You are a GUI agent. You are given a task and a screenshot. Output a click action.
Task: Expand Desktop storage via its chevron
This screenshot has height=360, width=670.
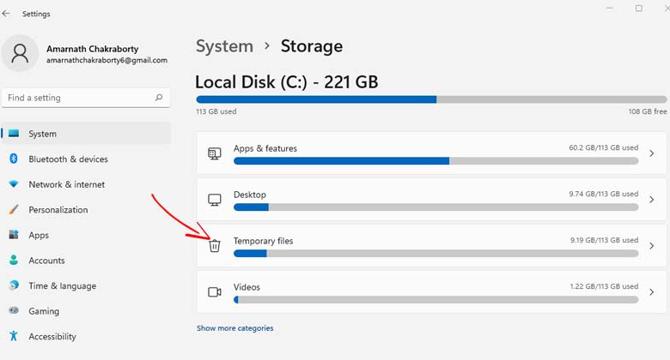652,199
